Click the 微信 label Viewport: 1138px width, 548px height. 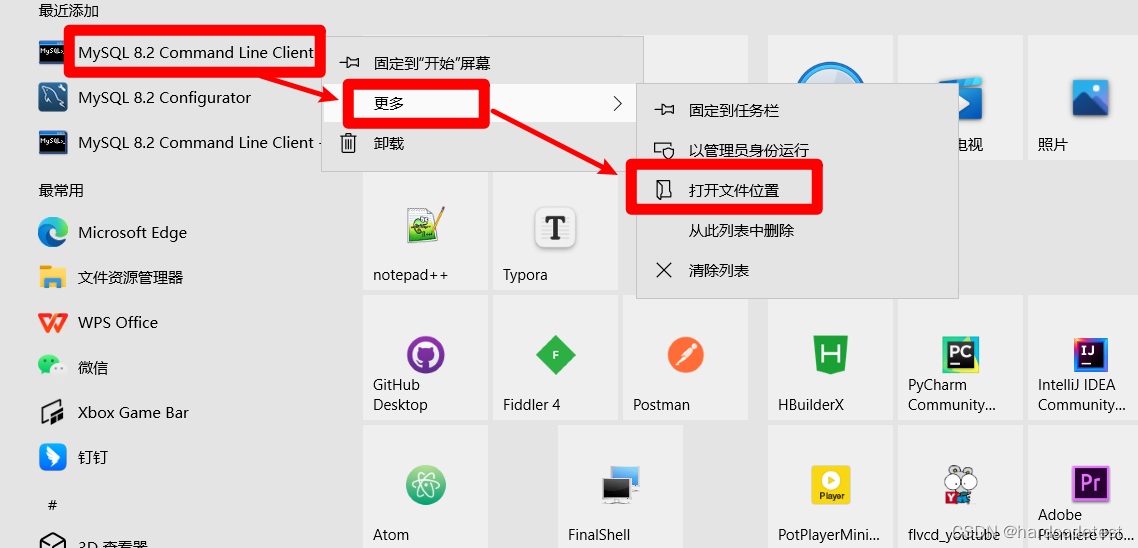tap(93, 367)
